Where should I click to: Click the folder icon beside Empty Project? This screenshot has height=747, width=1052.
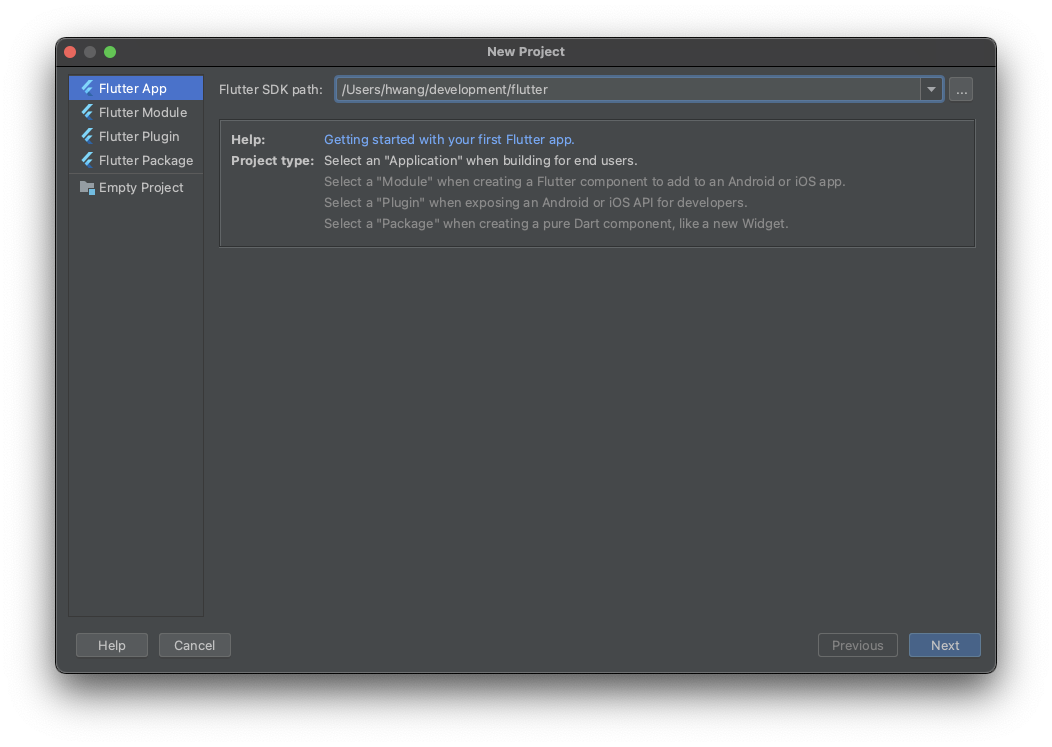pos(87,188)
